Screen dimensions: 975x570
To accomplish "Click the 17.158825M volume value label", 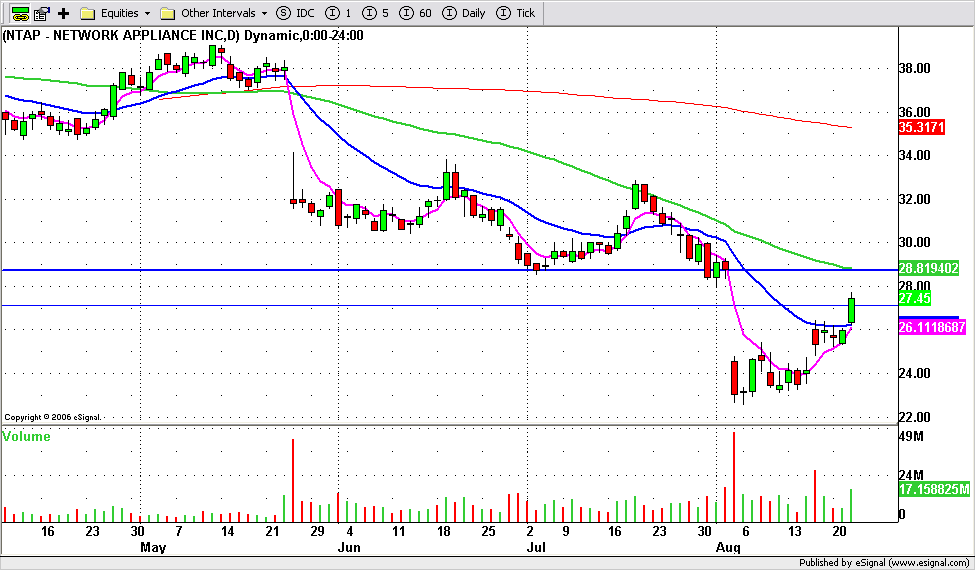I will click(x=934, y=489).
